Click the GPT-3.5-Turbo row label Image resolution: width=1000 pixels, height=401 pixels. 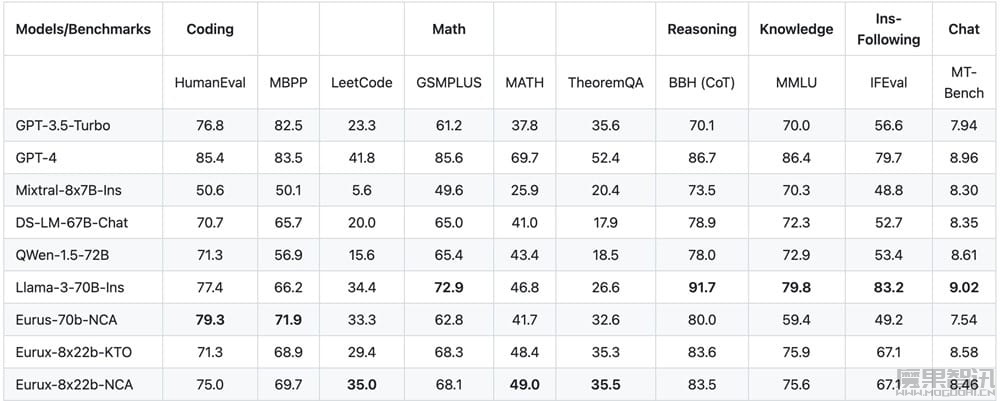(62, 126)
